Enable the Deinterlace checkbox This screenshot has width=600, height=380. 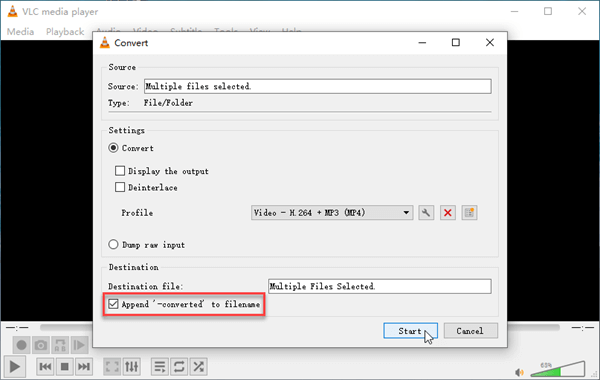[x=120, y=187]
